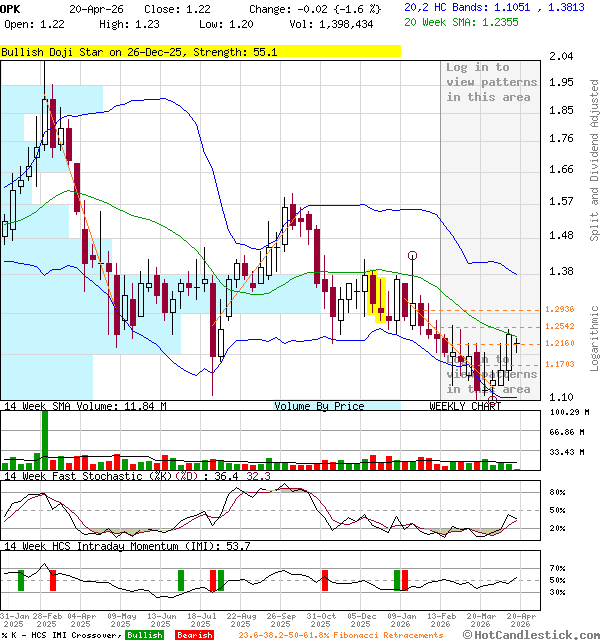Click the green Bullish legend box
Screen dimensions: 600x640
click(x=144, y=635)
